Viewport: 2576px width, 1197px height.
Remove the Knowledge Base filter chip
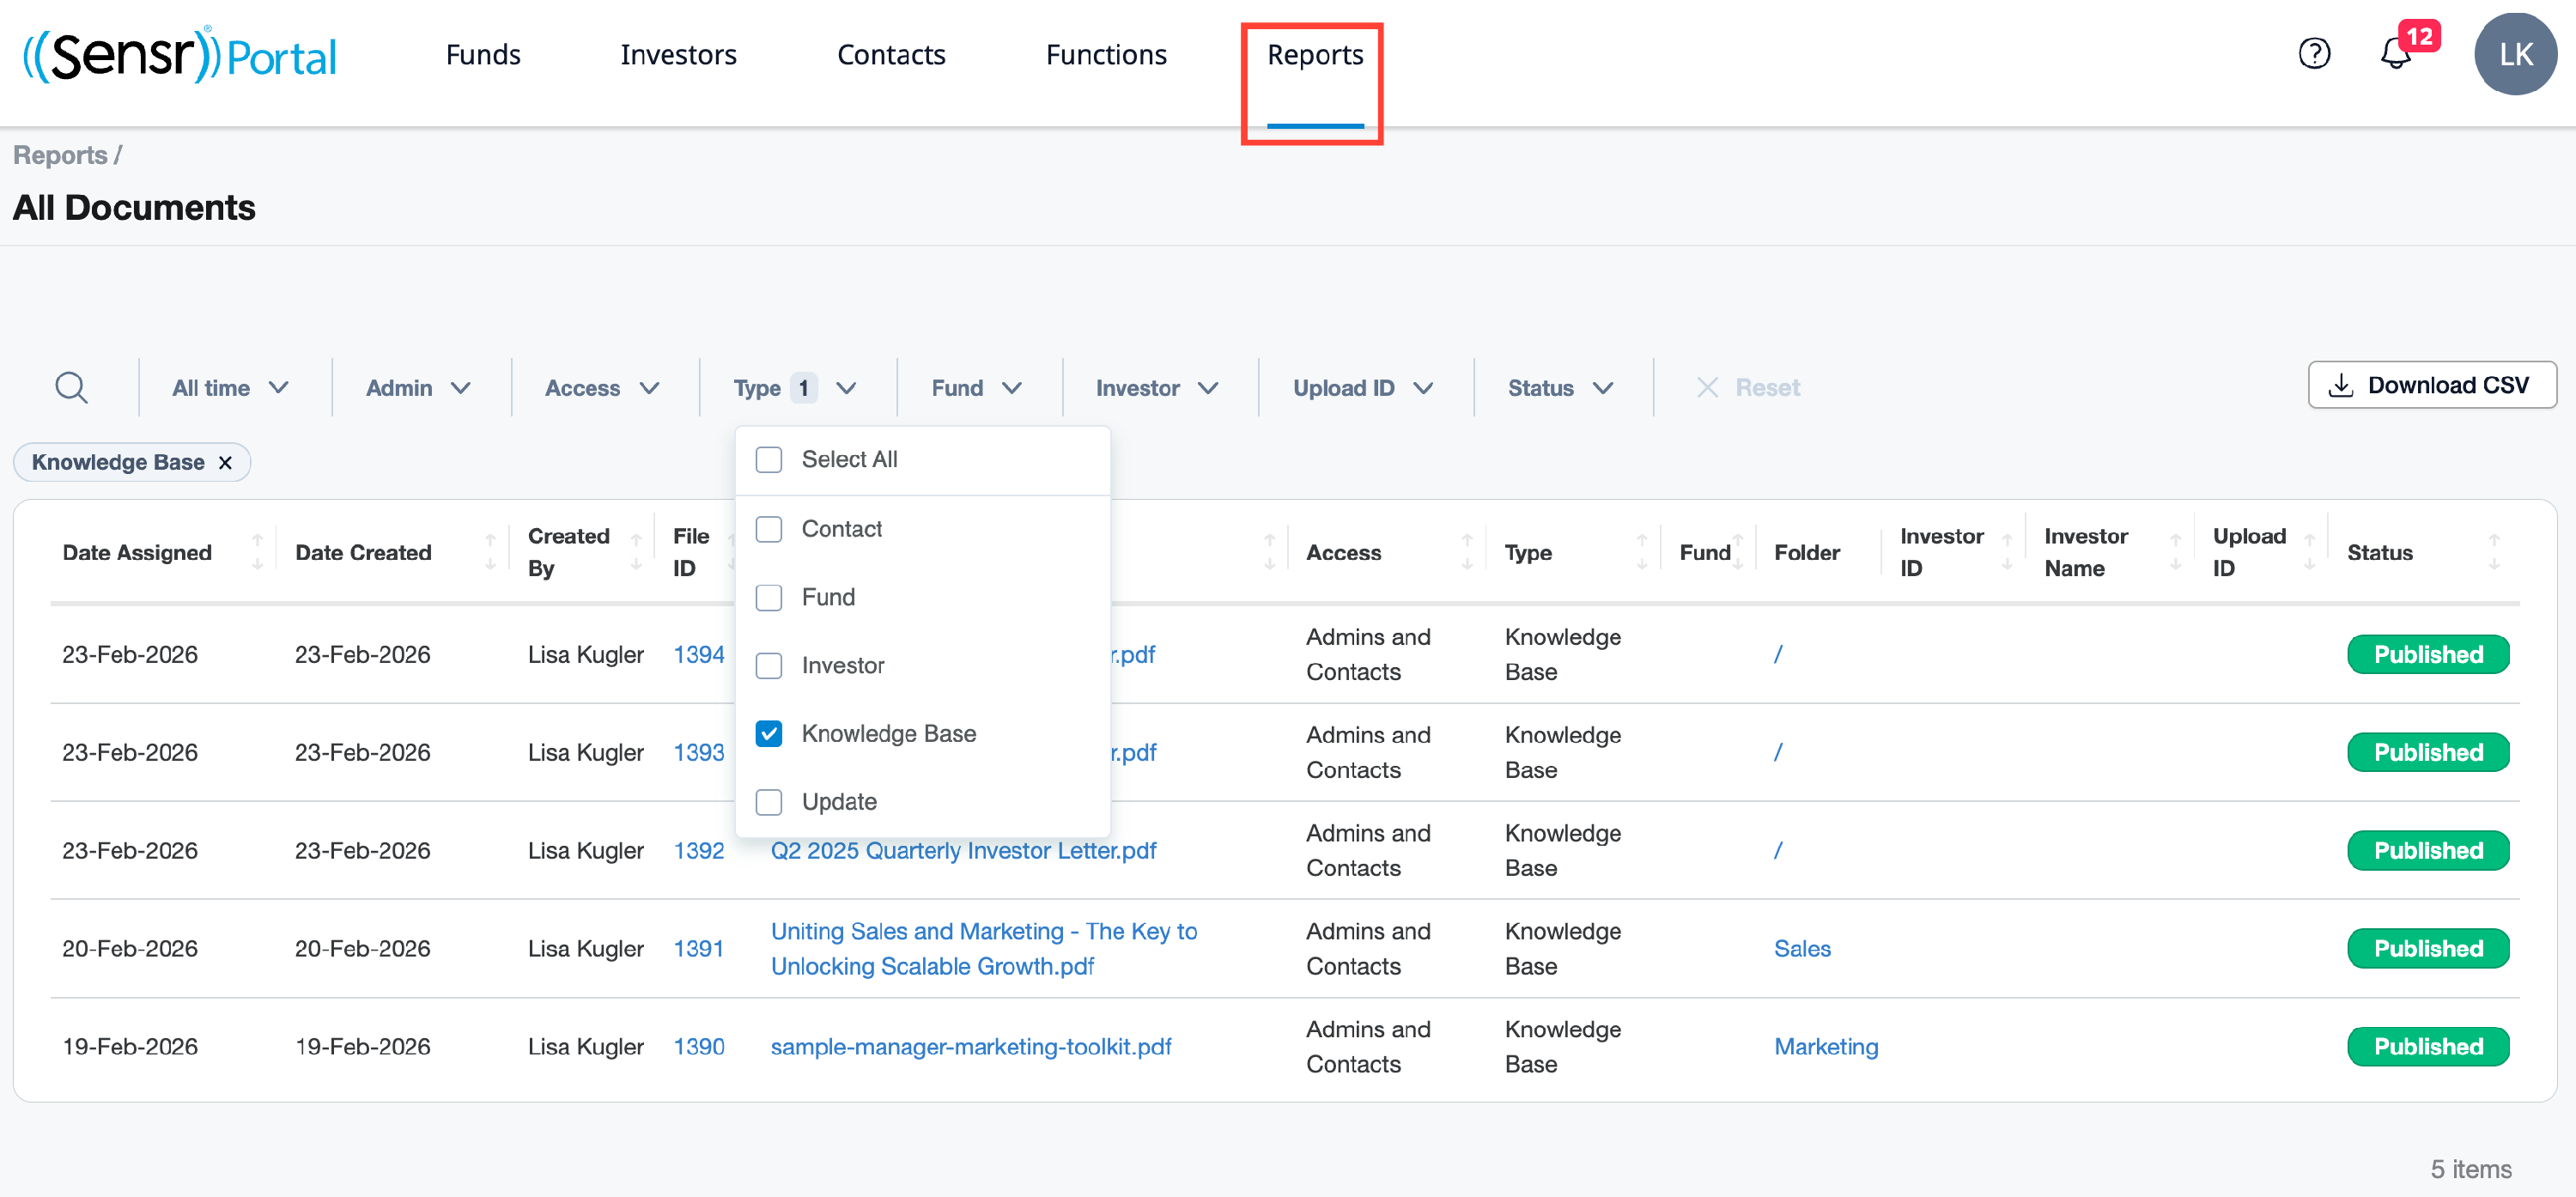coord(225,462)
